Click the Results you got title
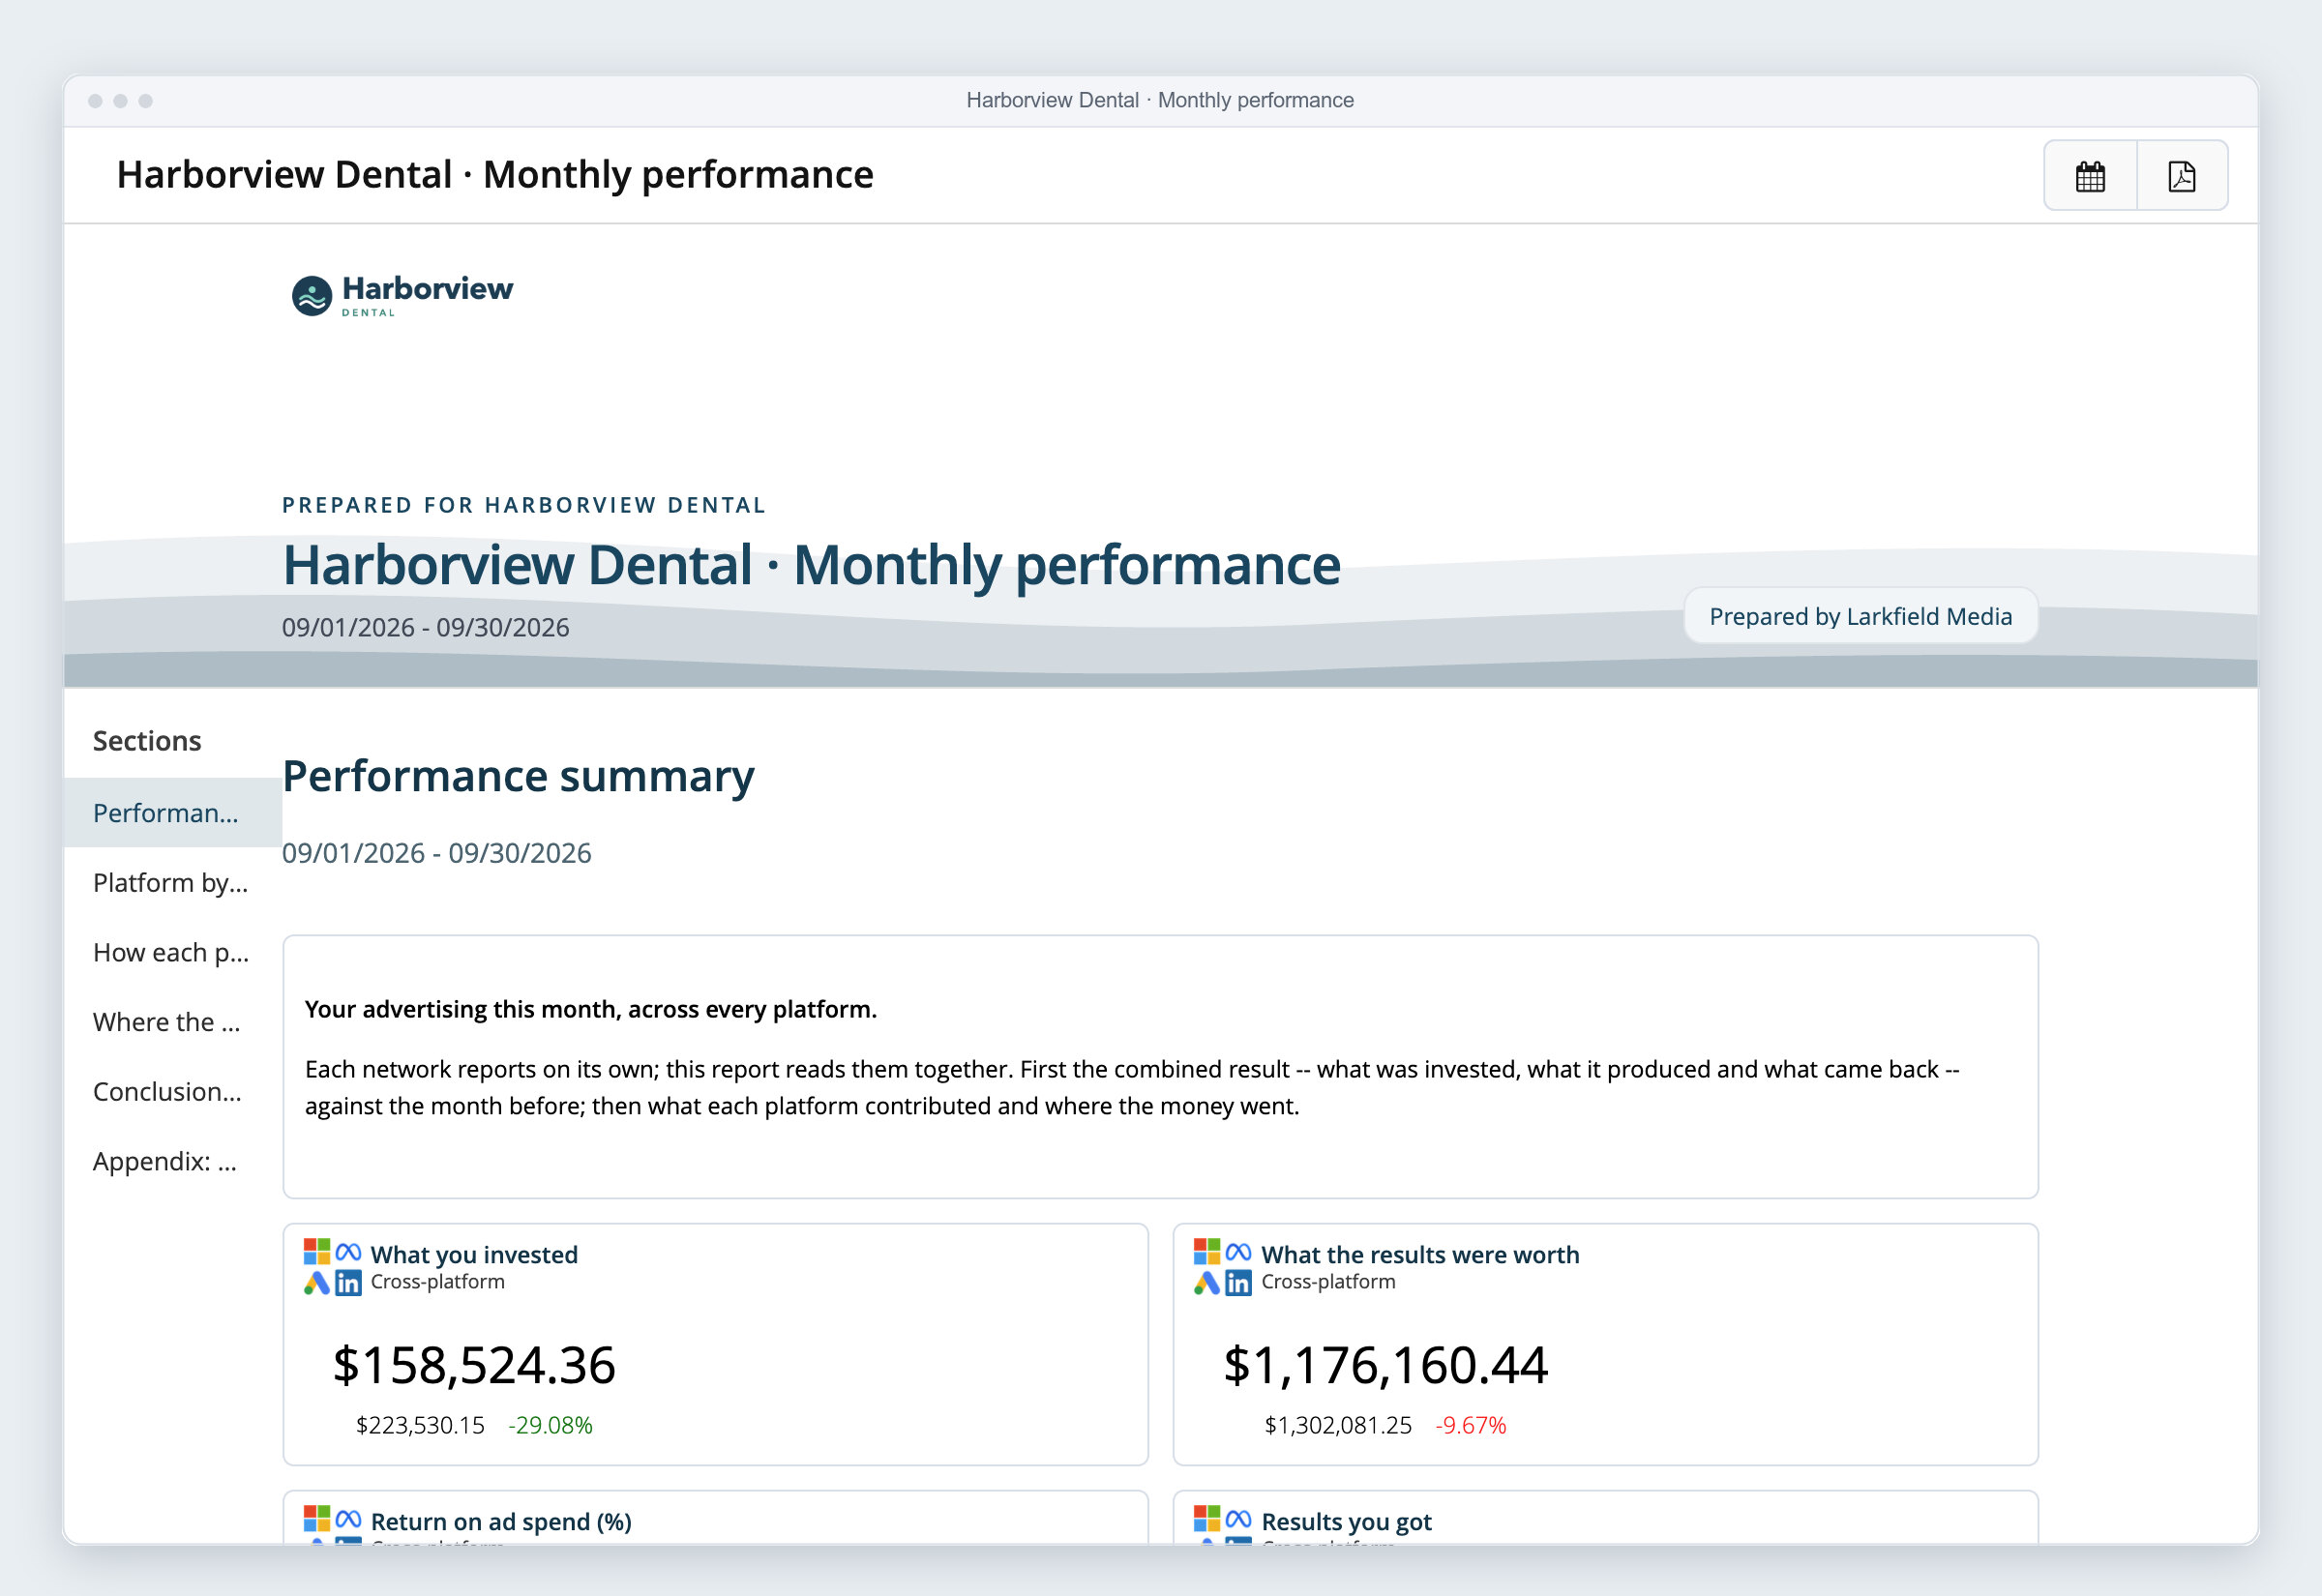 click(1346, 1522)
